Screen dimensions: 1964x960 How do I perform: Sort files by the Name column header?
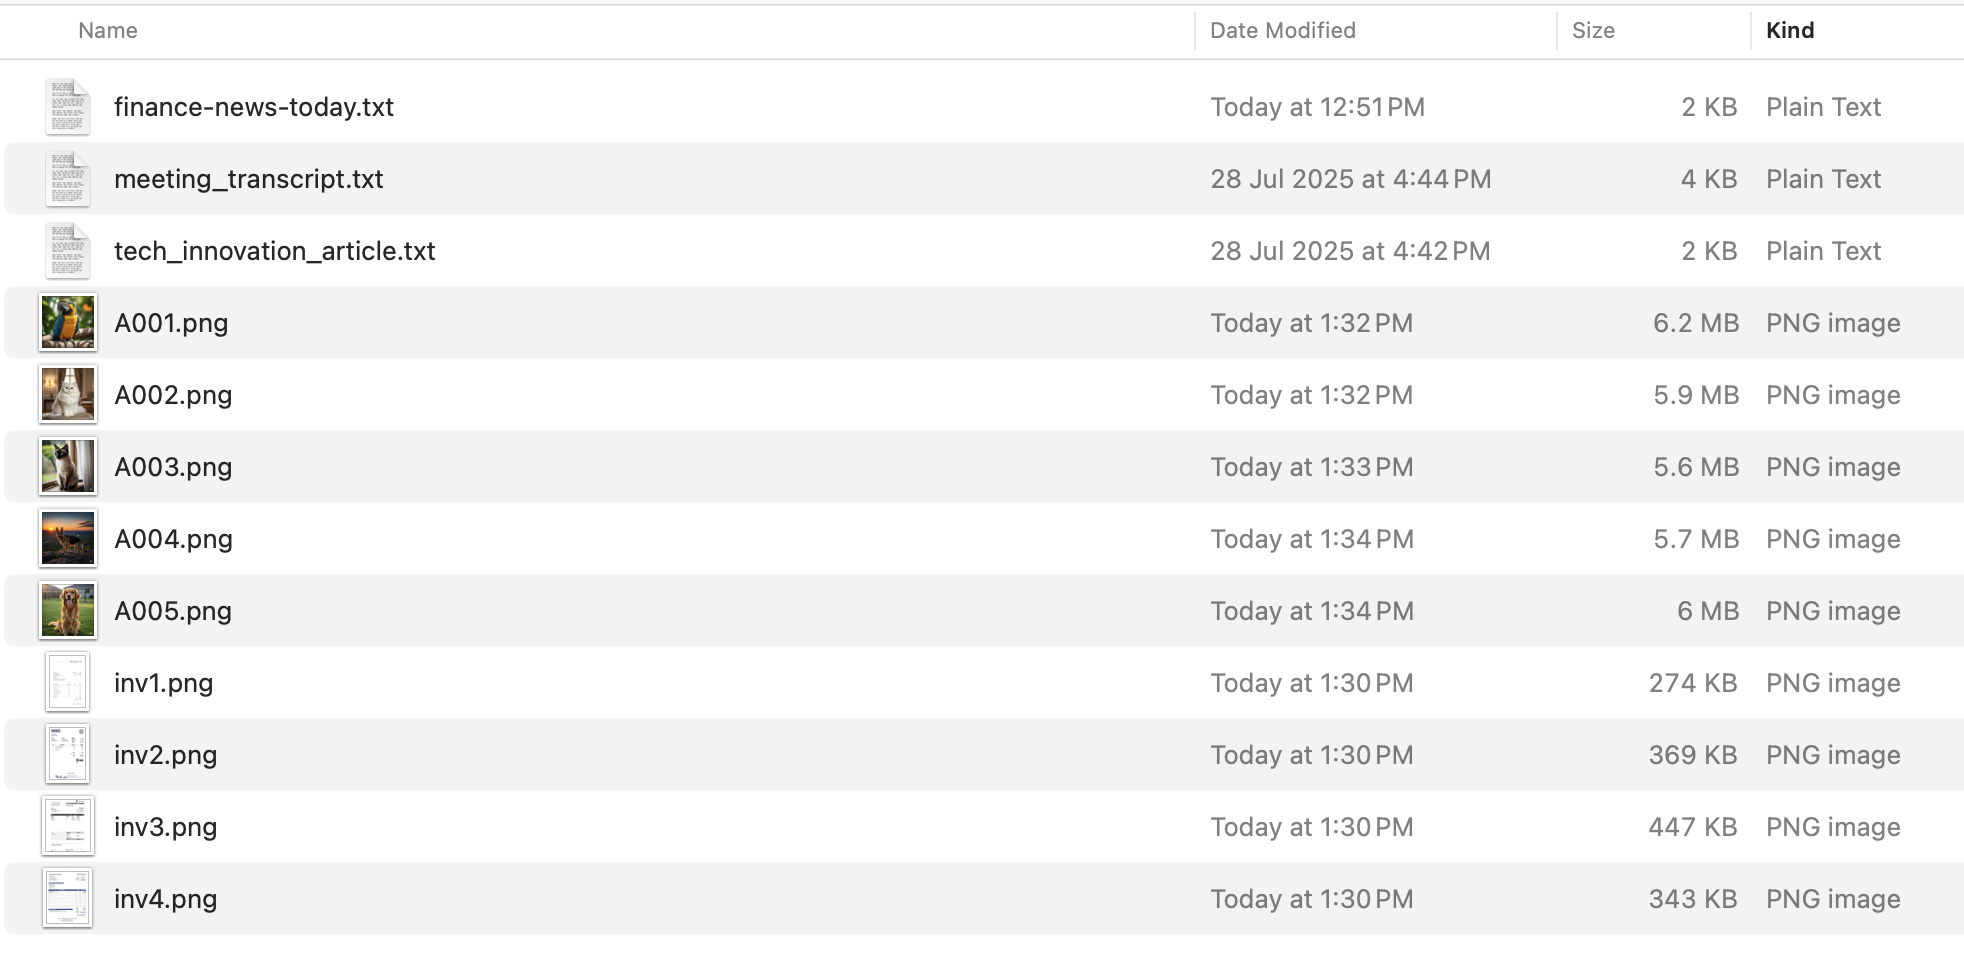108,31
